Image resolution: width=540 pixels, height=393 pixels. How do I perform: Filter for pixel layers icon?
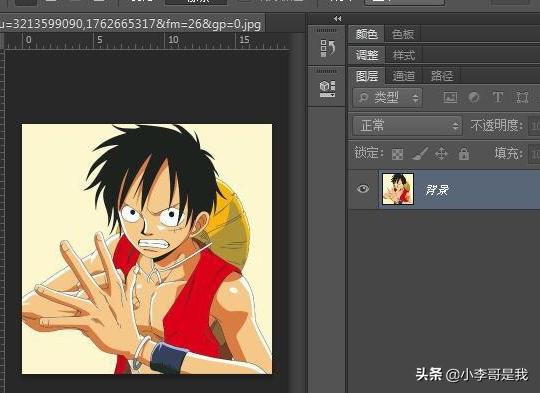[450, 98]
